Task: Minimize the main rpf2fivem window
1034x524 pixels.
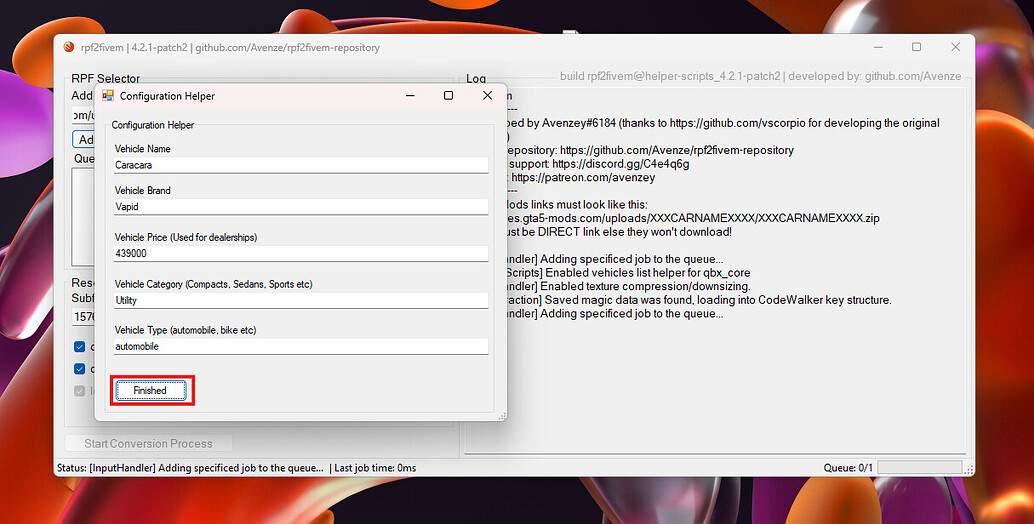Action: pyautogui.click(x=877, y=47)
